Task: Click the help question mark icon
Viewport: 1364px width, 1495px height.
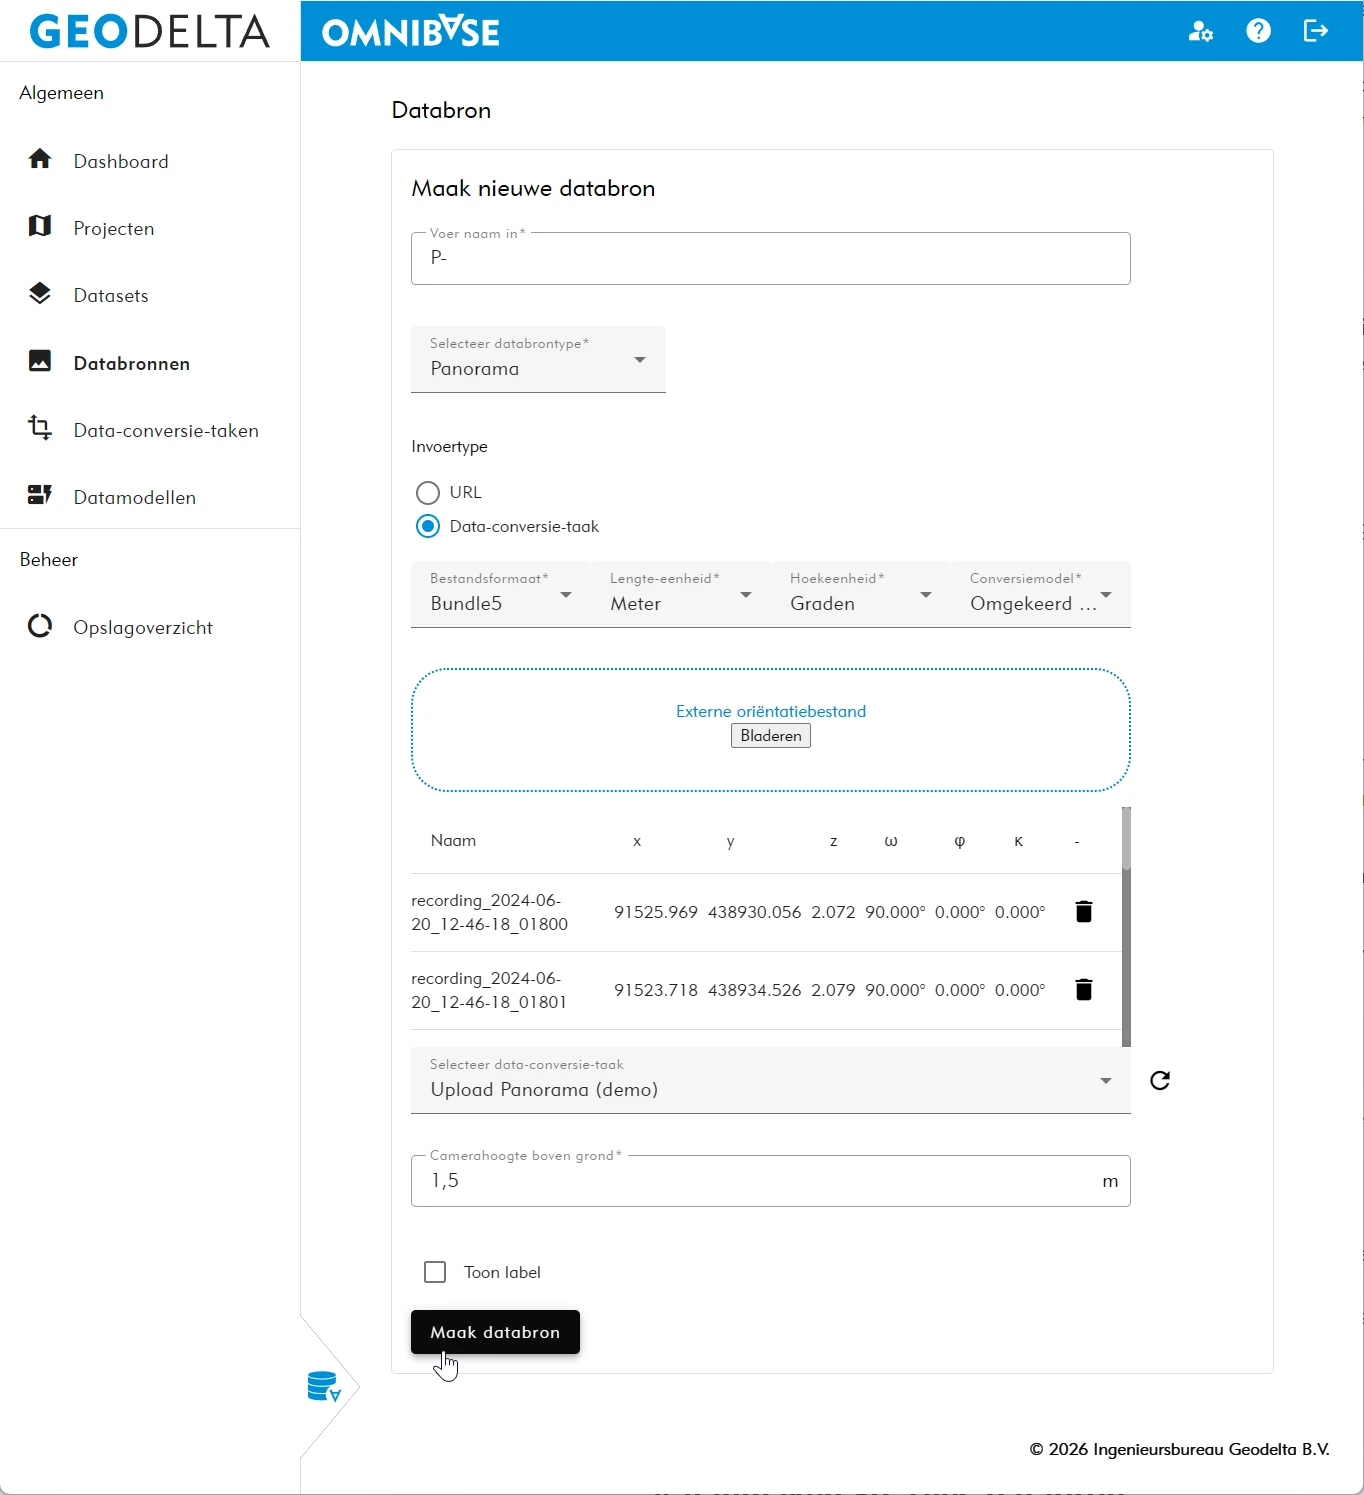Action: click(1258, 31)
